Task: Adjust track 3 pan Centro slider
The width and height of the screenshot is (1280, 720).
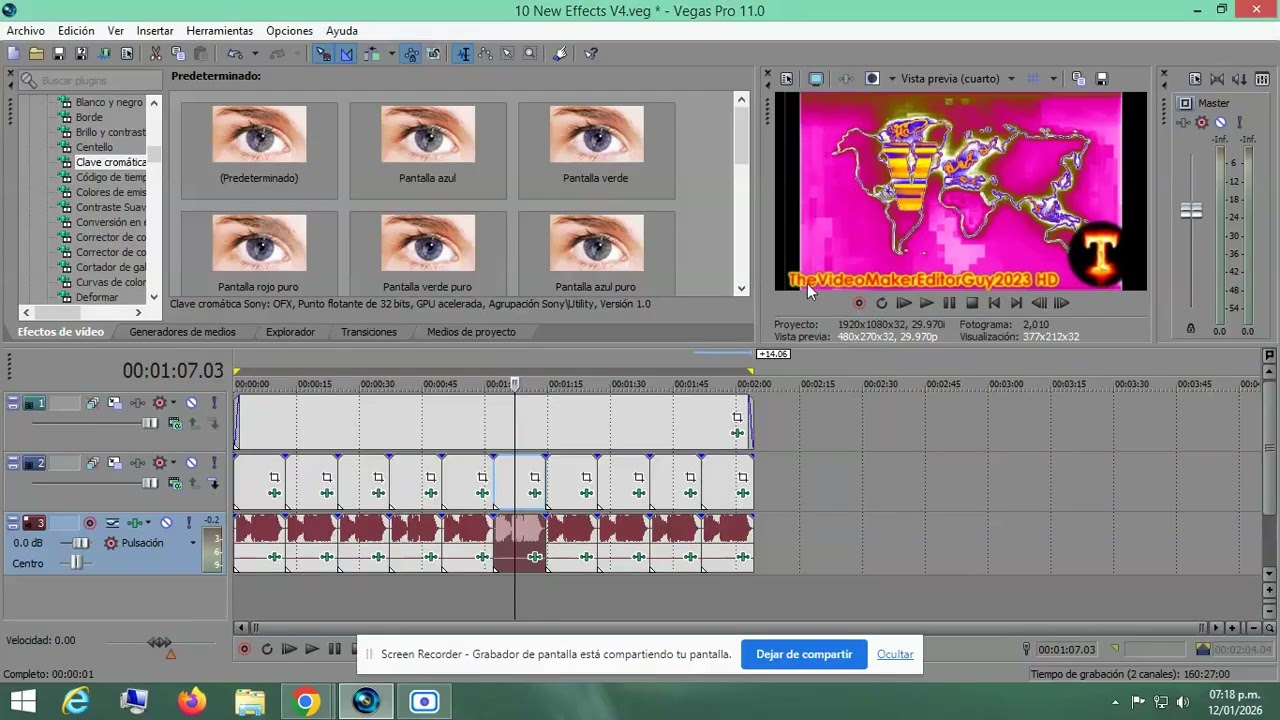Action: point(76,564)
